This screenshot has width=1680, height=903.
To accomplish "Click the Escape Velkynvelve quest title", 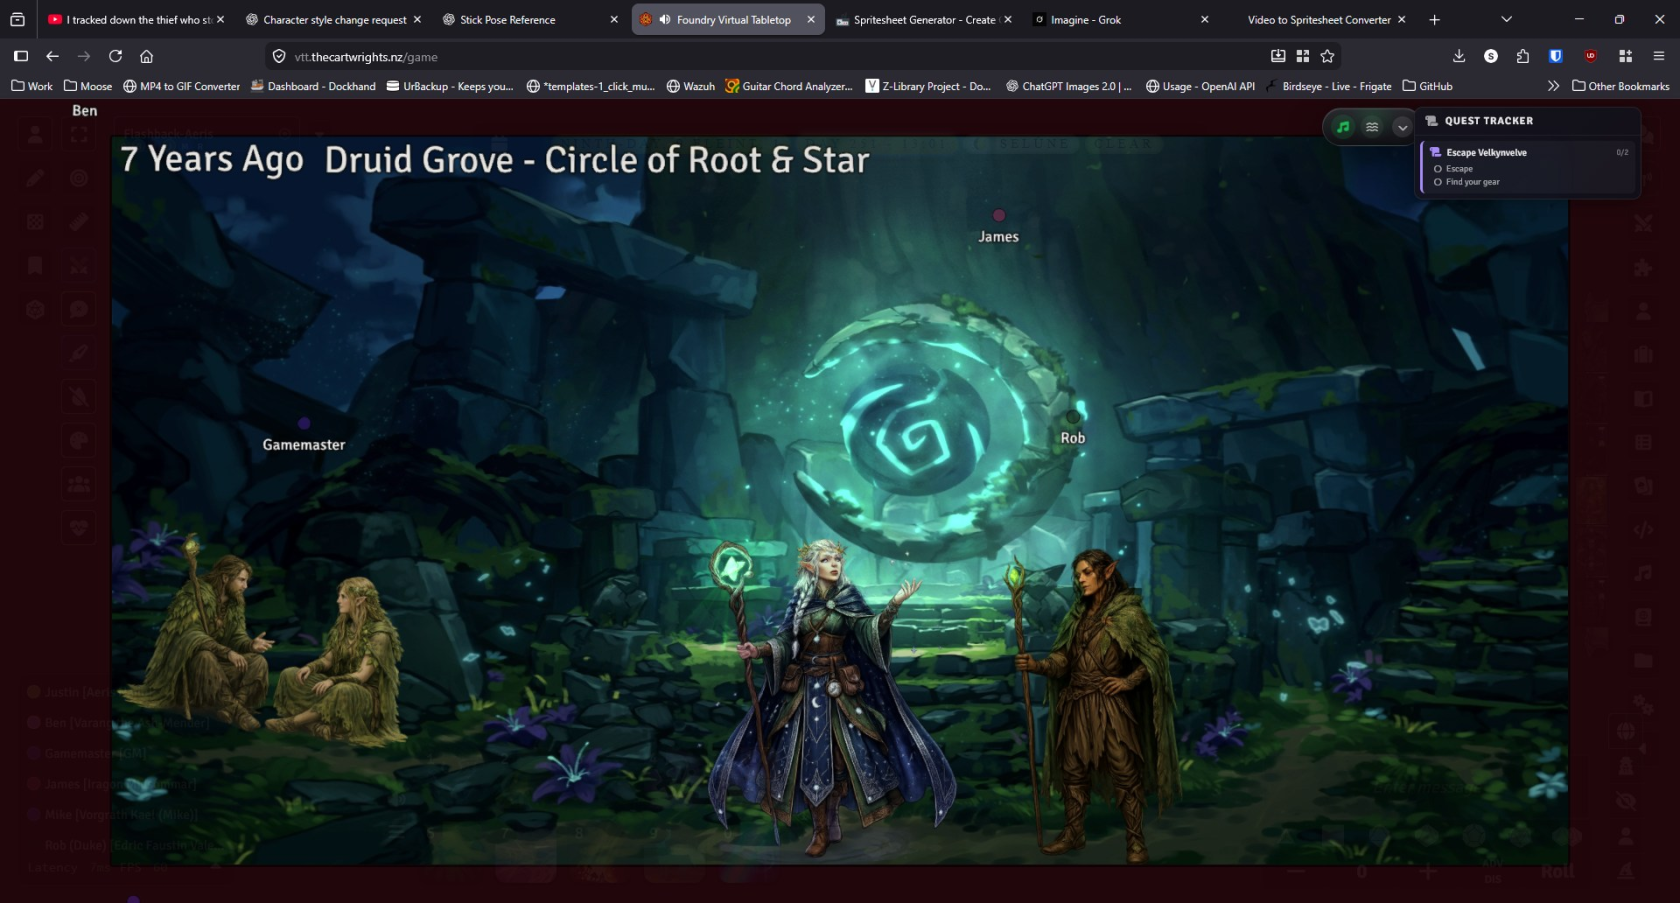I will pyautogui.click(x=1486, y=153).
